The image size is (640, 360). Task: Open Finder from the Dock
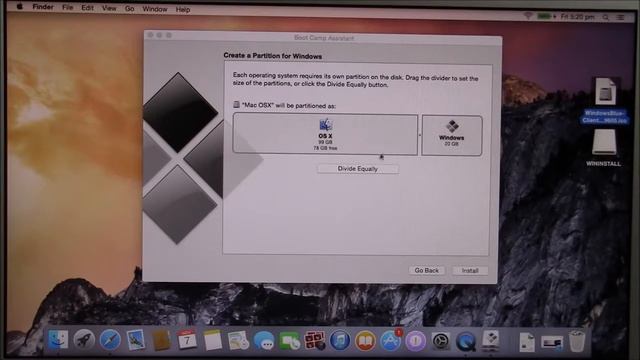(58, 340)
